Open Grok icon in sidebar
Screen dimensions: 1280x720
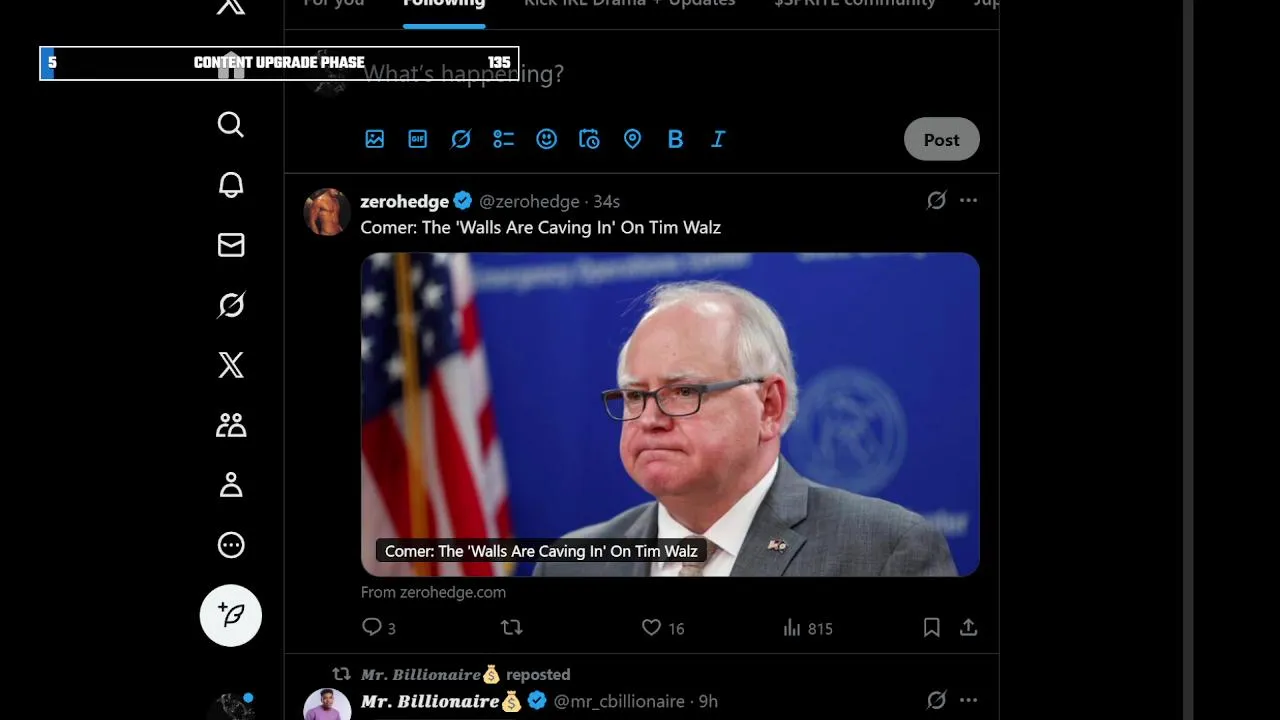point(231,305)
